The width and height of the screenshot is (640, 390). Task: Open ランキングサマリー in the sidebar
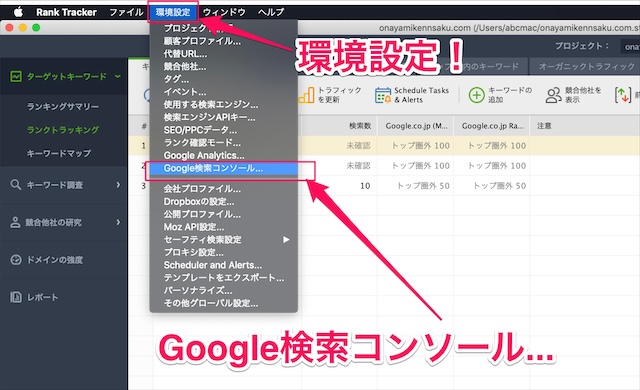[62, 106]
